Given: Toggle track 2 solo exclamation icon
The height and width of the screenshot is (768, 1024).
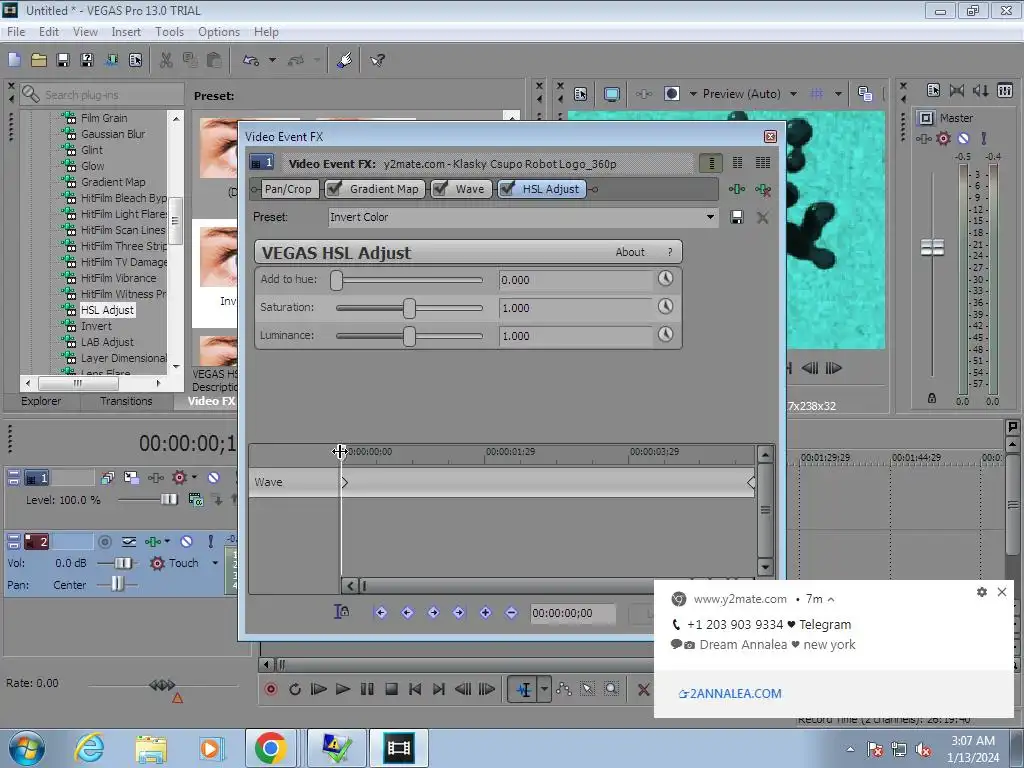Looking at the screenshot, I should pos(210,541).
